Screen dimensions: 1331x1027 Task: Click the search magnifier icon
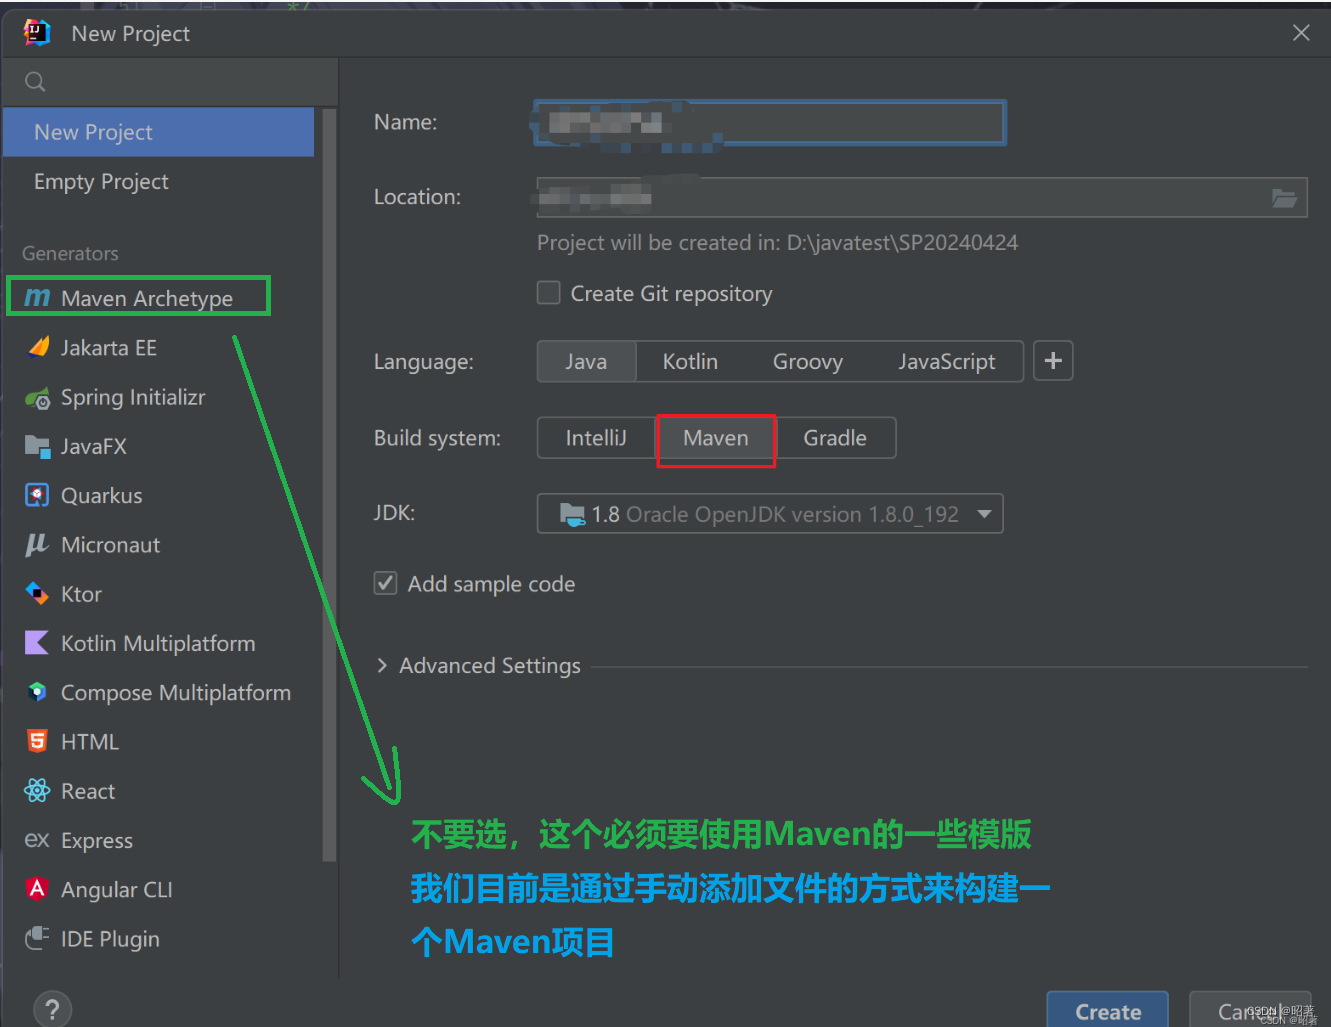tap(35, 82)
